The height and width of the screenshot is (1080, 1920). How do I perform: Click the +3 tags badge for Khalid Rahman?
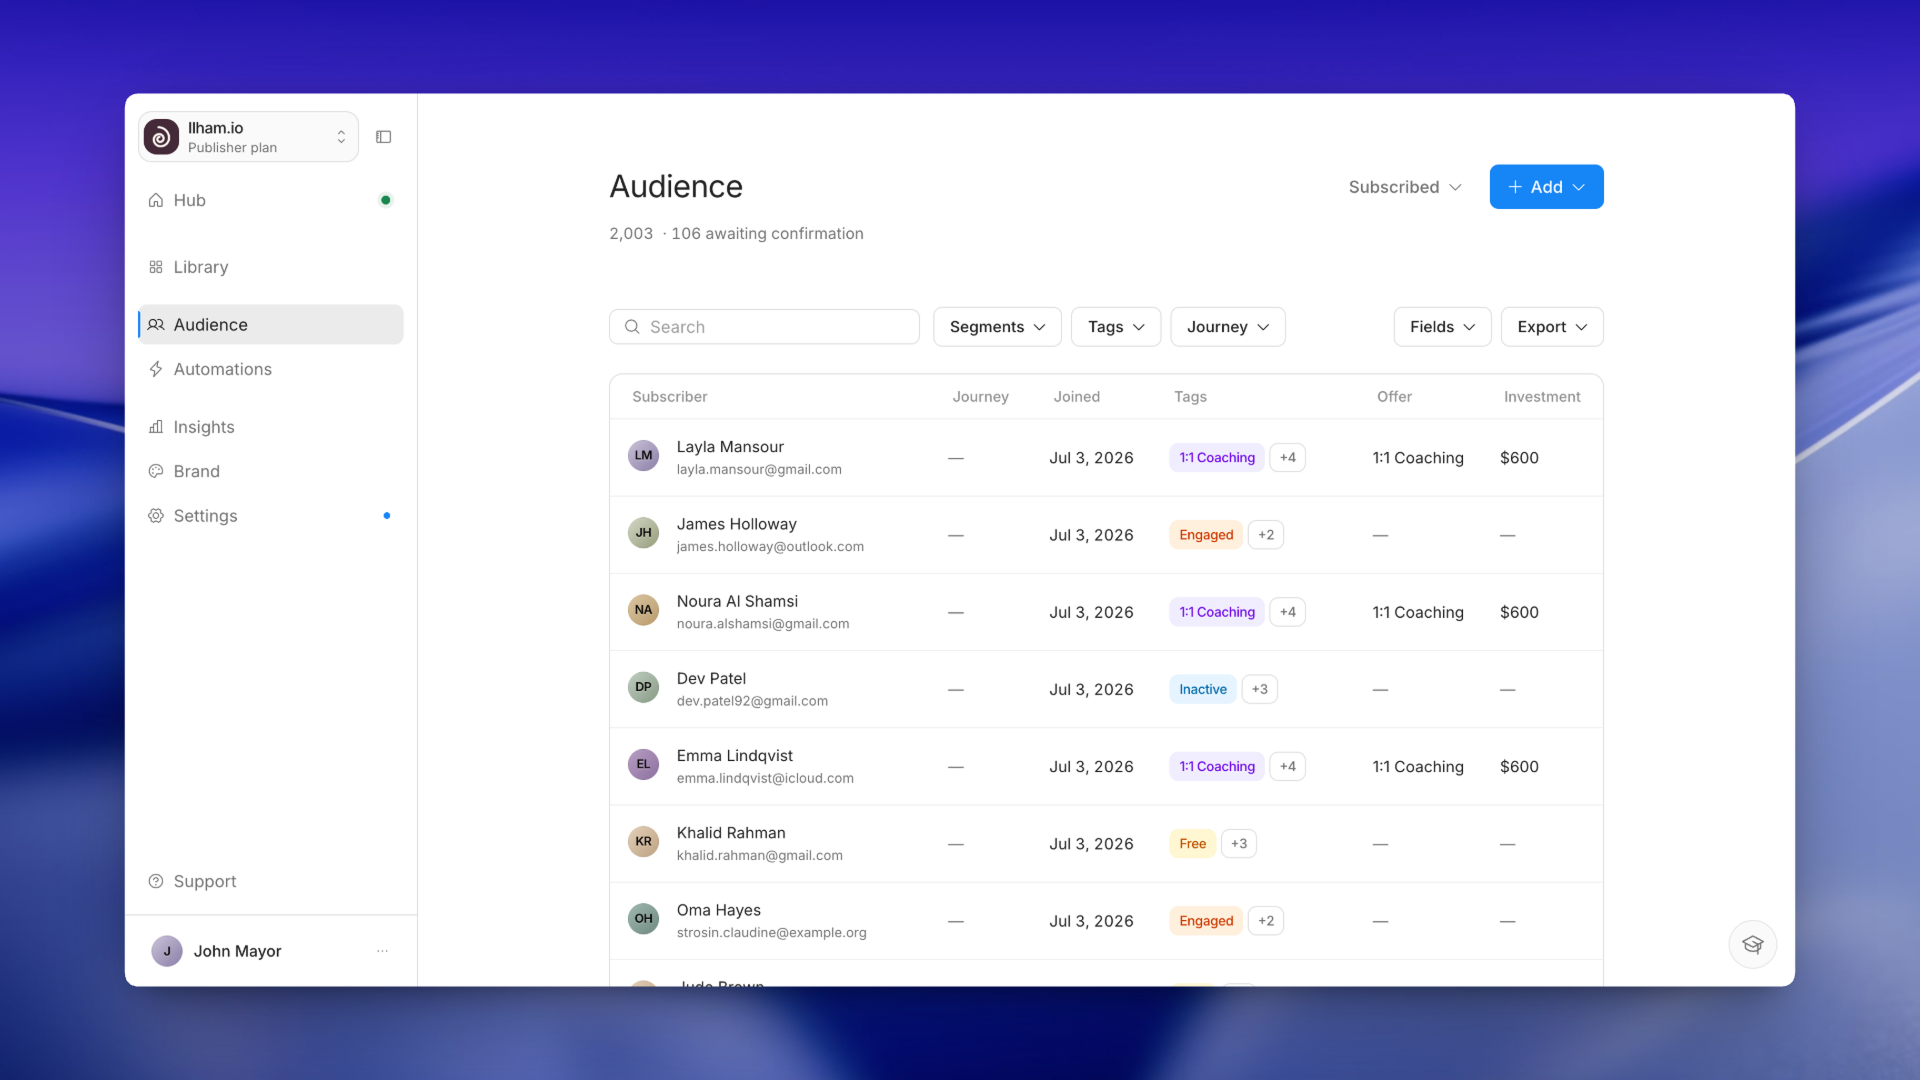(1239, 844)
